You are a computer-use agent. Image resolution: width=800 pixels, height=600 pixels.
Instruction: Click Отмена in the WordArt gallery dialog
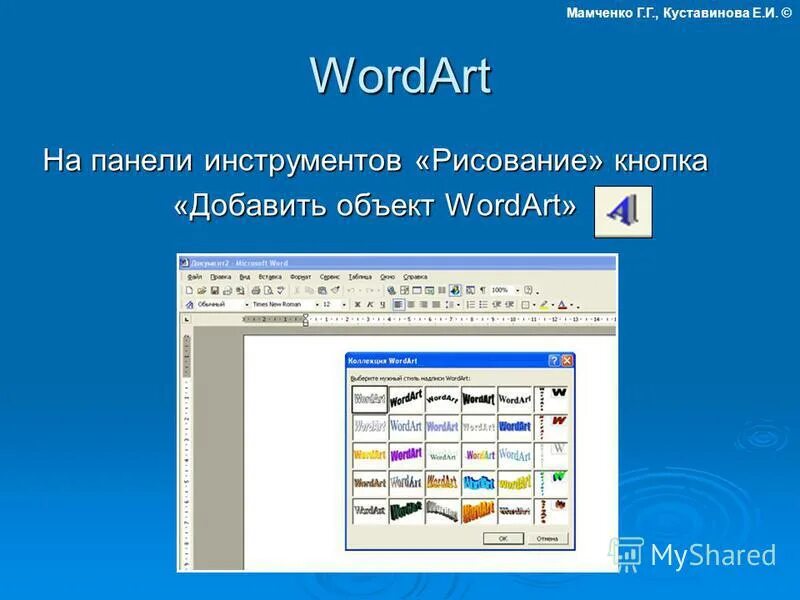point(547,538)
